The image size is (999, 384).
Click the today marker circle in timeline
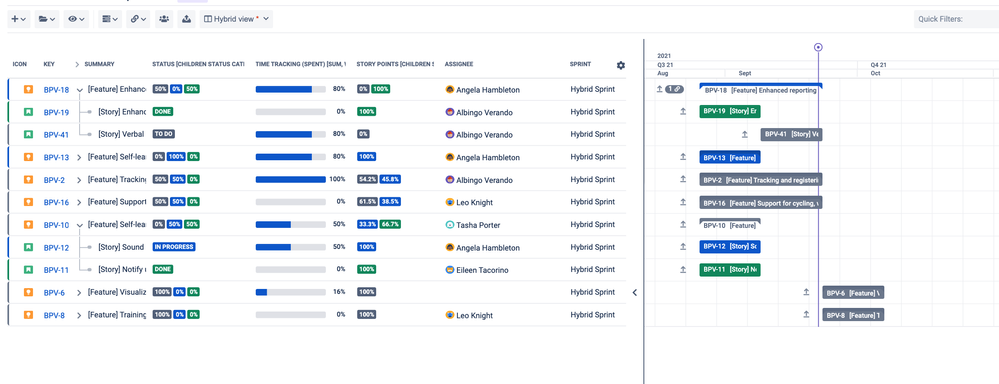(819, 47)
